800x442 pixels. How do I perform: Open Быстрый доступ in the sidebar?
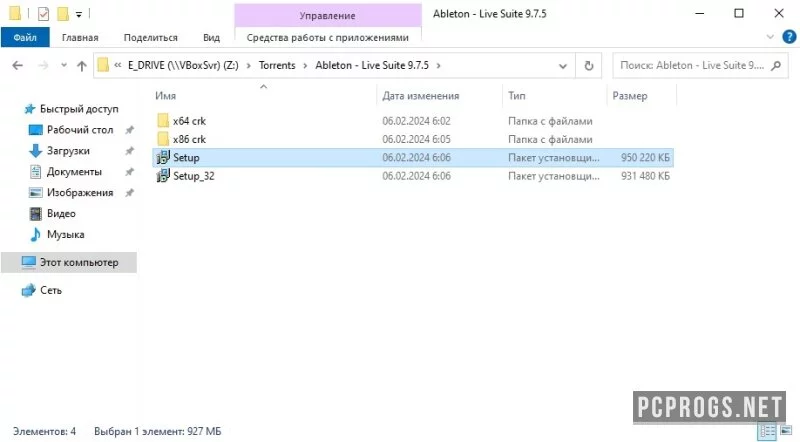coord(79,109)
